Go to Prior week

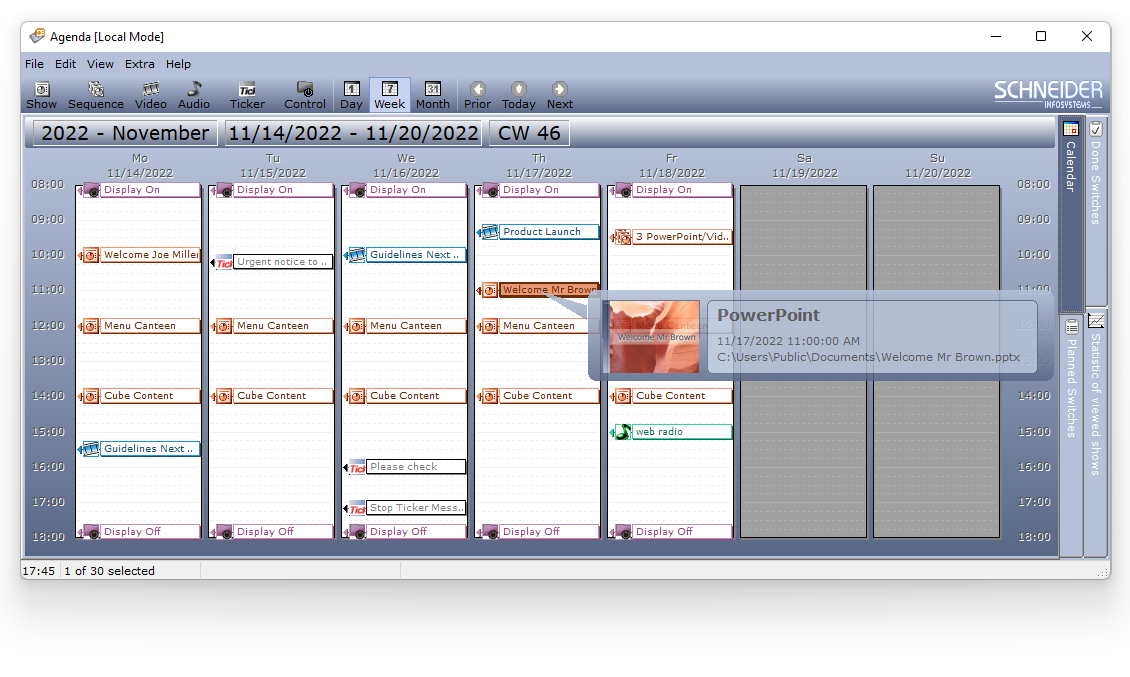point(477,95)
